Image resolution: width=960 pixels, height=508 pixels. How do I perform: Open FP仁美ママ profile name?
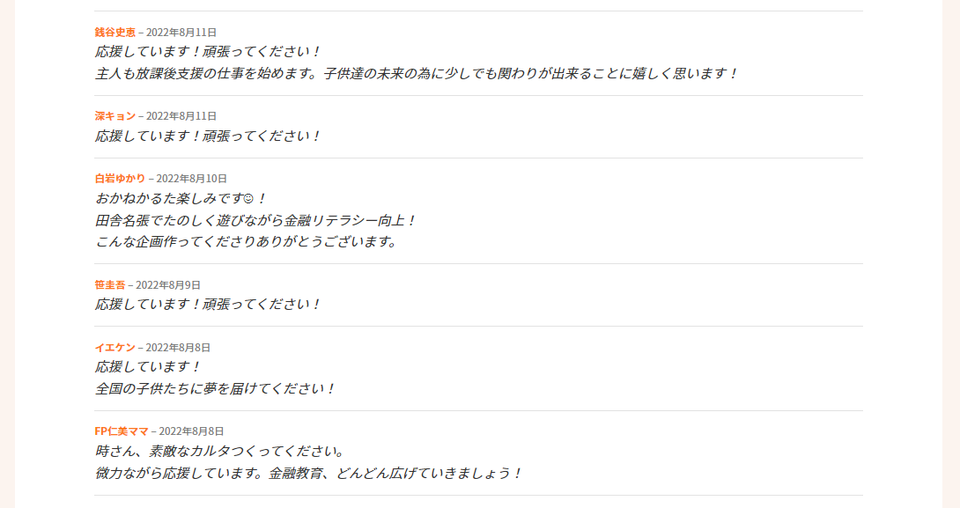tap(122, 431)
